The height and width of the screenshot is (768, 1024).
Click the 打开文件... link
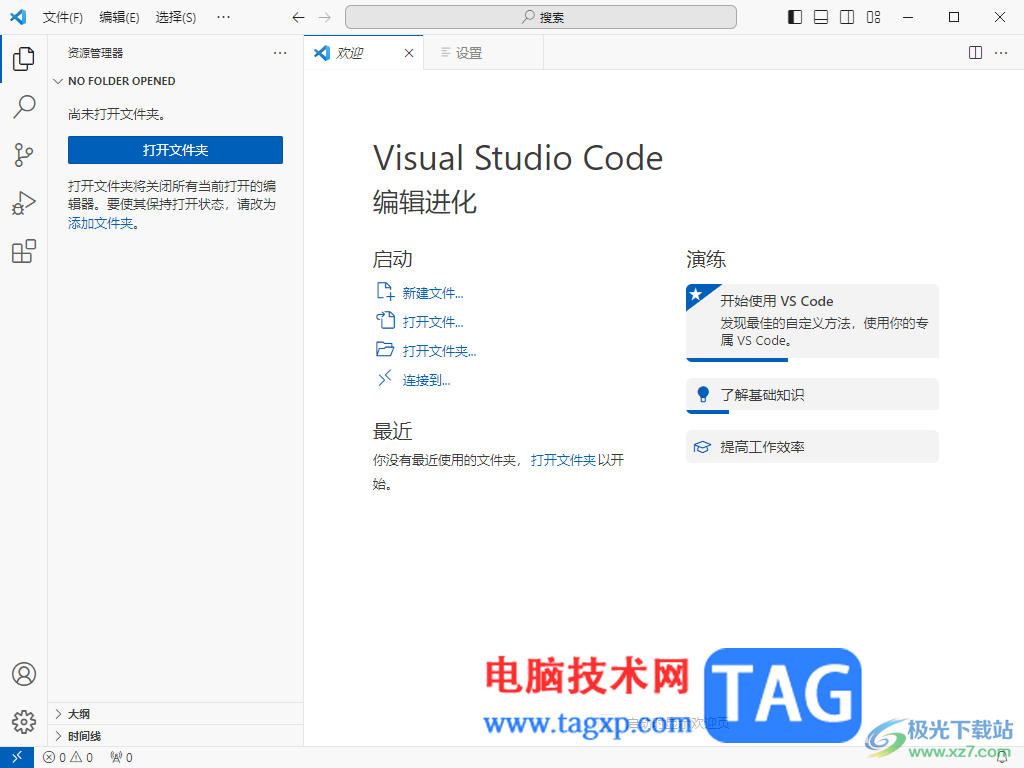(x=433, y=322)
